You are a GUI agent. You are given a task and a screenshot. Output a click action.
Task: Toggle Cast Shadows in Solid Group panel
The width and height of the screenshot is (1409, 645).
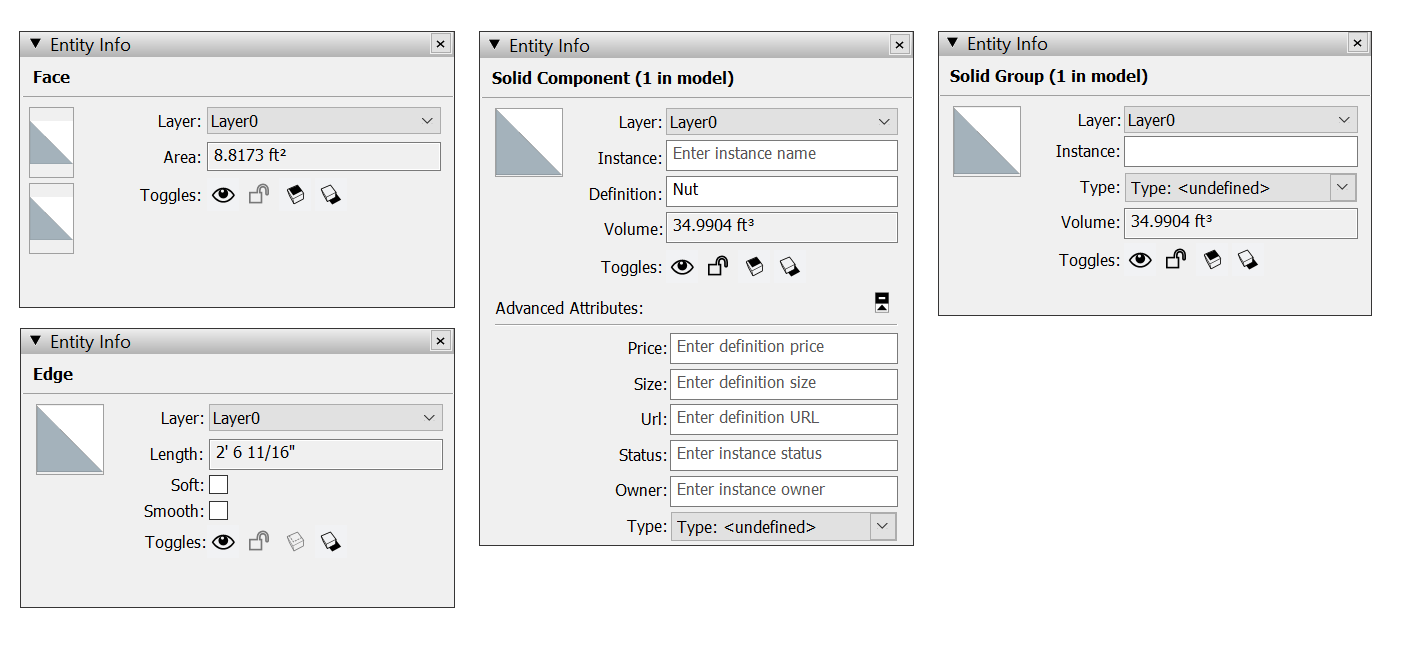pos(1247,260)
